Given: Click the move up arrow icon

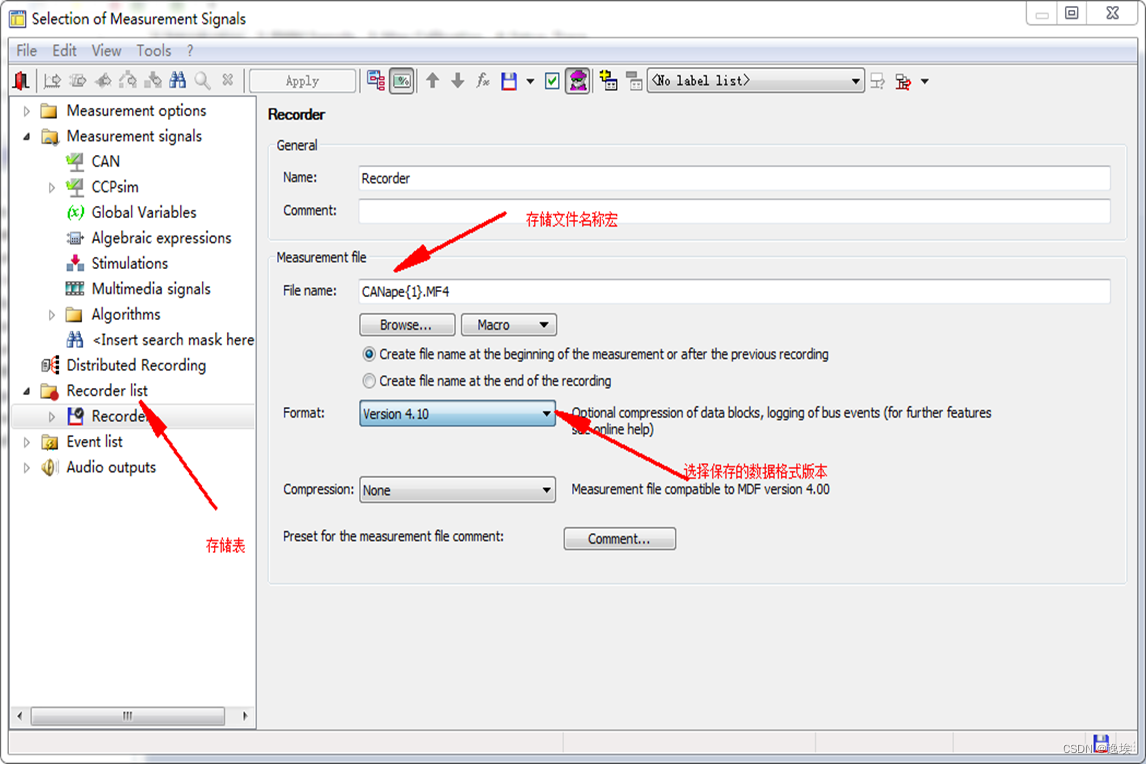Looking at the screenshot, I should [x=433, y=80].
